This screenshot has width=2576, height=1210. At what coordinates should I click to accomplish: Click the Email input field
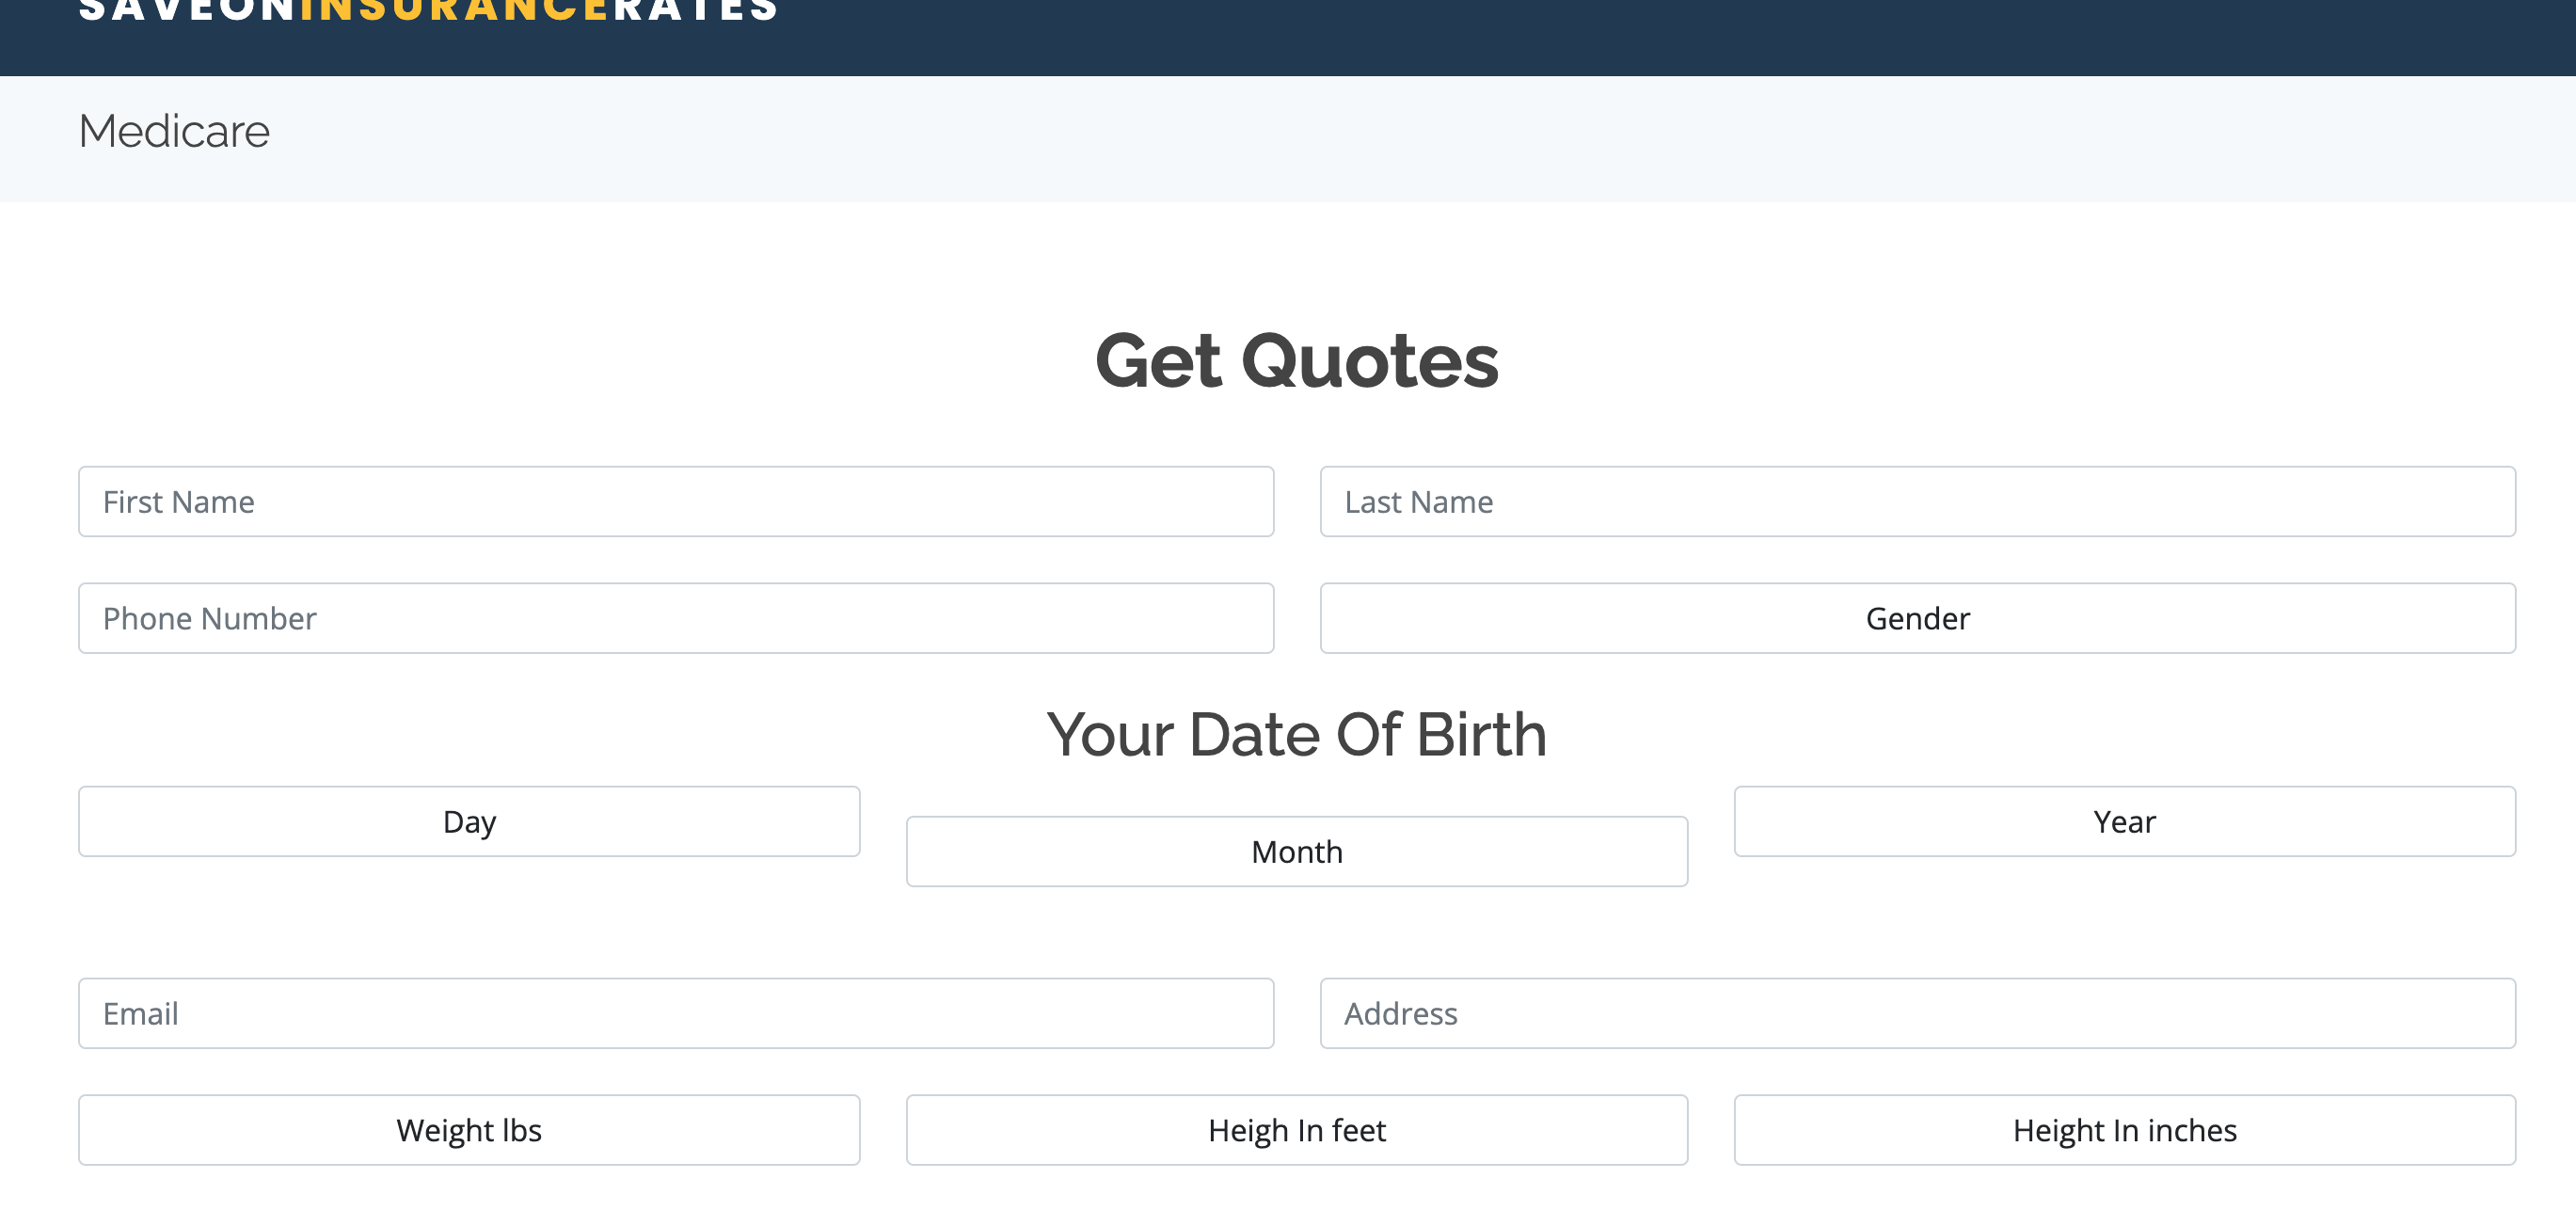coord(676,1012)
